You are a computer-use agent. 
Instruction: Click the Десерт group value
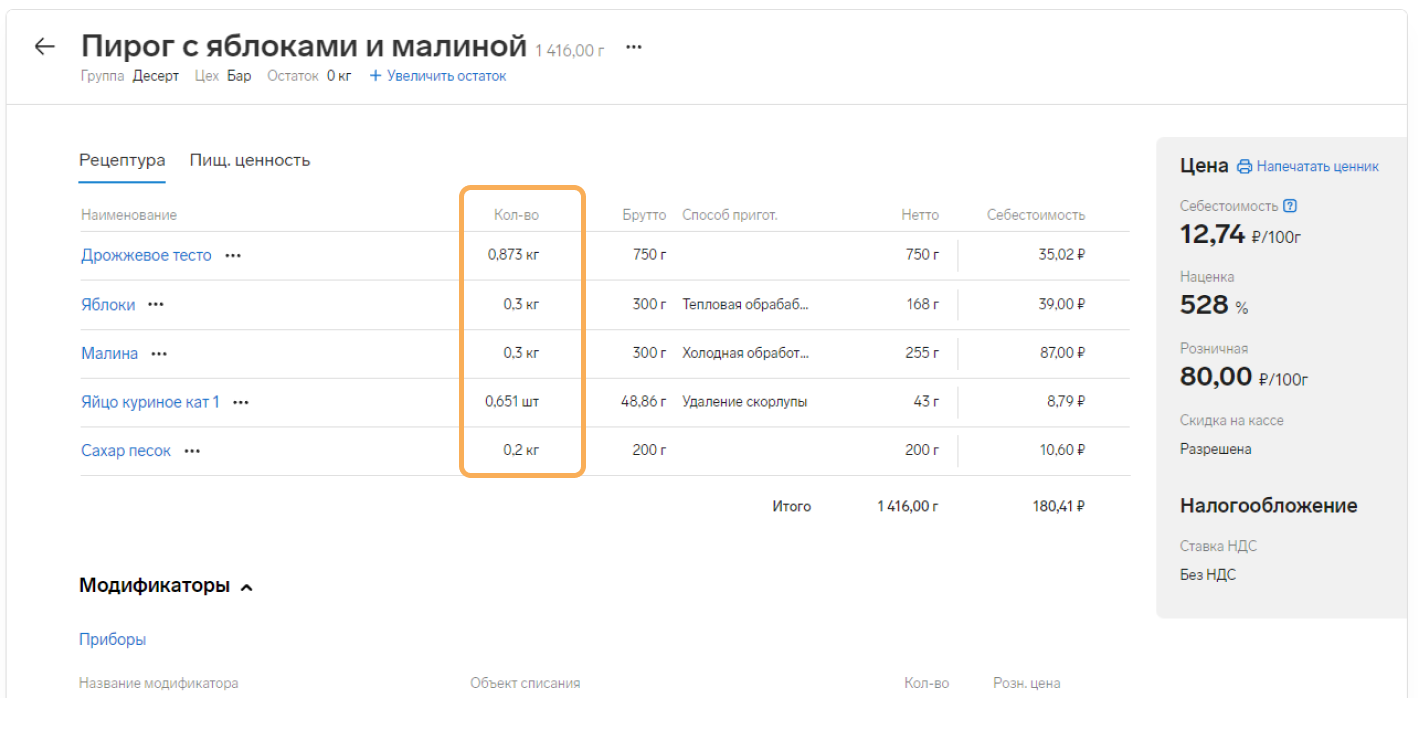click(156, 76)
